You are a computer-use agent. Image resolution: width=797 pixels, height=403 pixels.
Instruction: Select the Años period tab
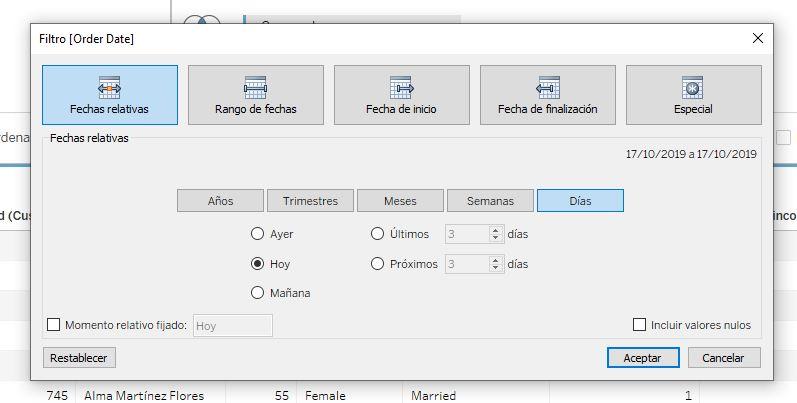tap(220, 201)
